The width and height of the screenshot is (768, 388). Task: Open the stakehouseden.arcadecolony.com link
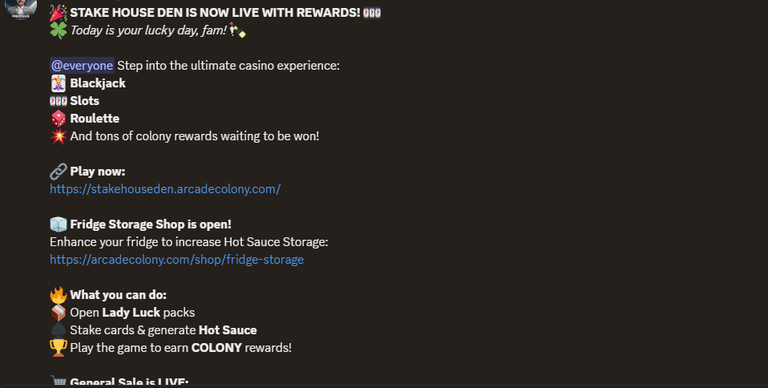tap(165, 189)
